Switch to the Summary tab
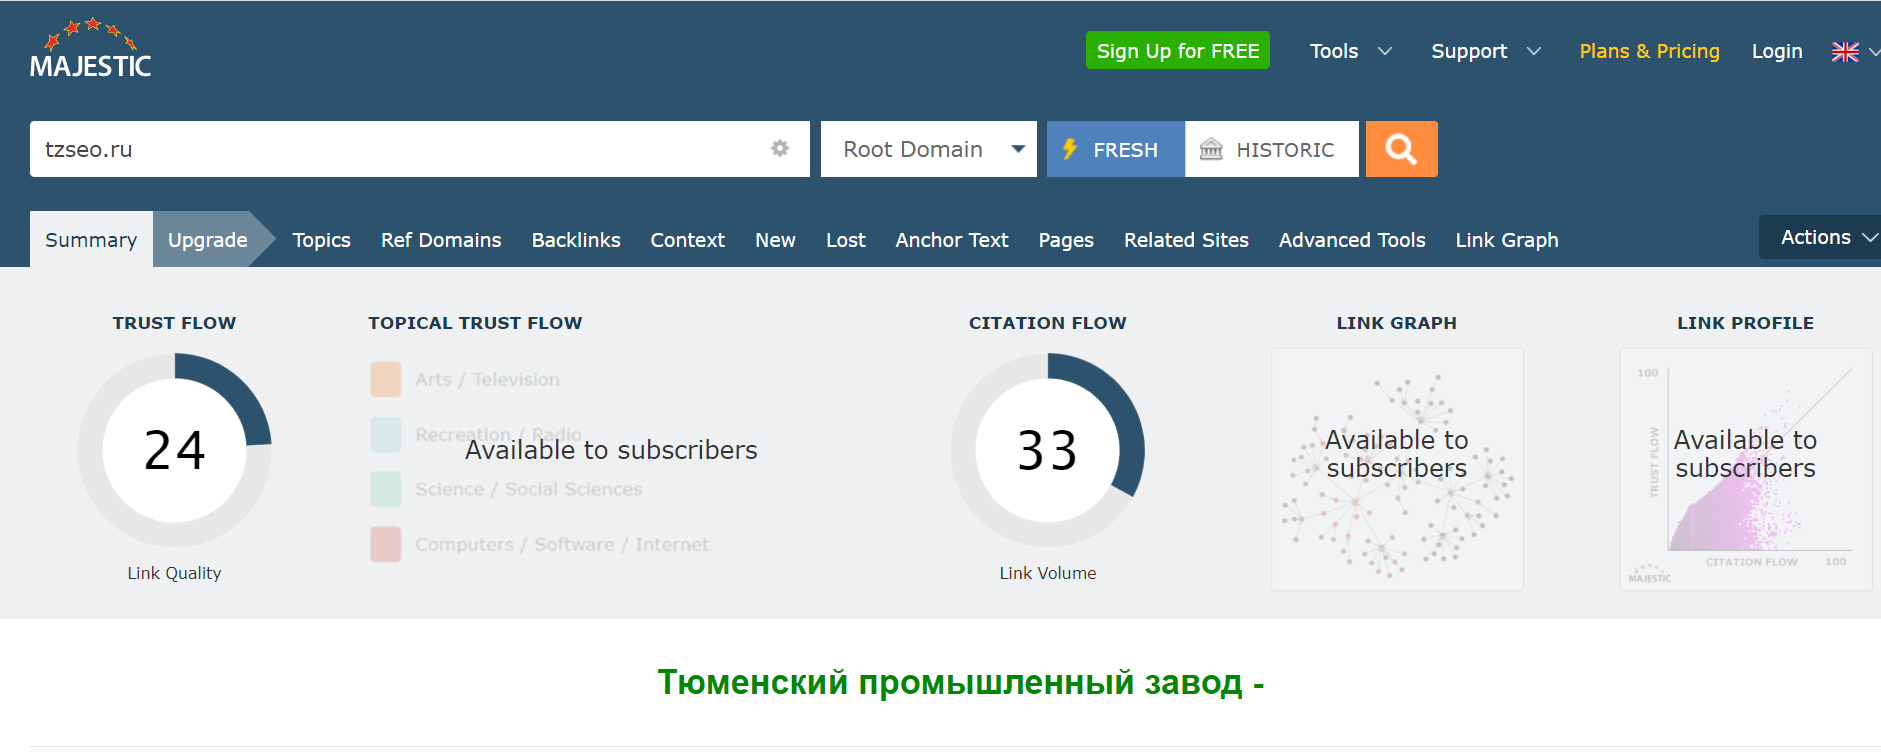 (91, 239)
